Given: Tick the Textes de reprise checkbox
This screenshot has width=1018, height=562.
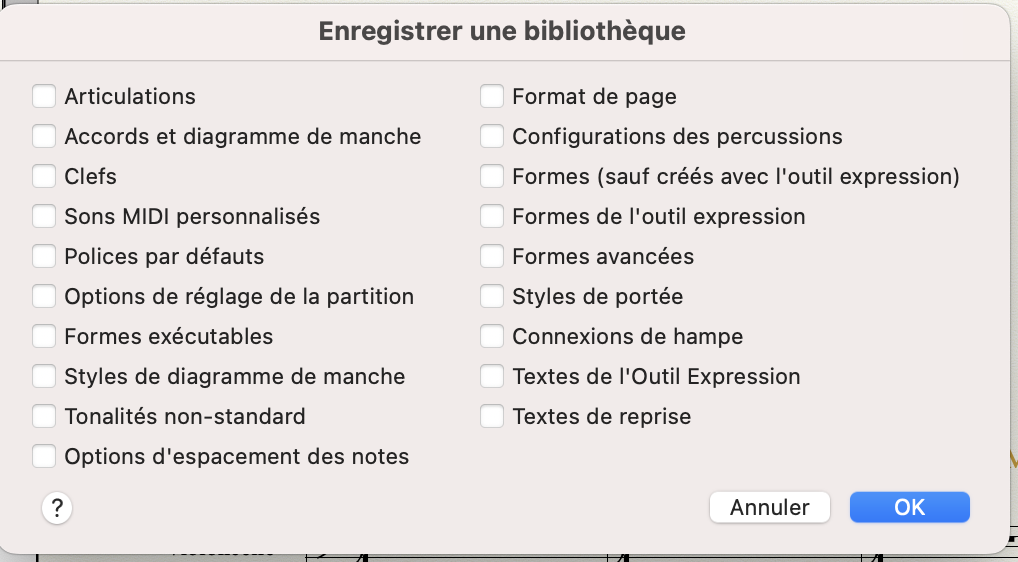Looking at the screenshot, I should tap(492, 417).
